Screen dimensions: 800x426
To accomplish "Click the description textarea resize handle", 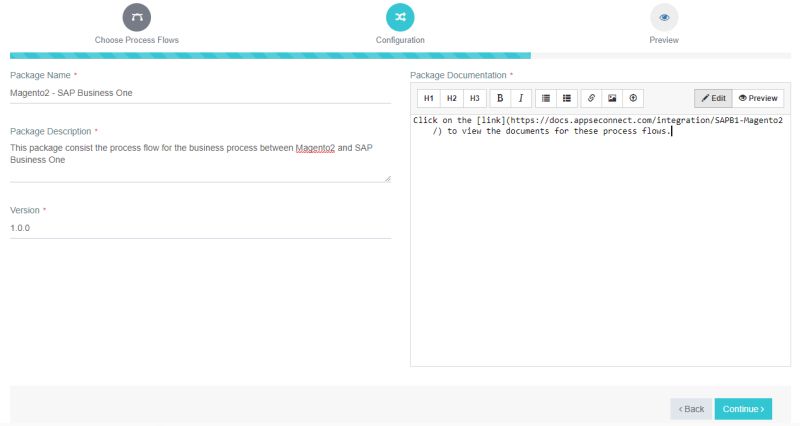I will click(388, 179).
